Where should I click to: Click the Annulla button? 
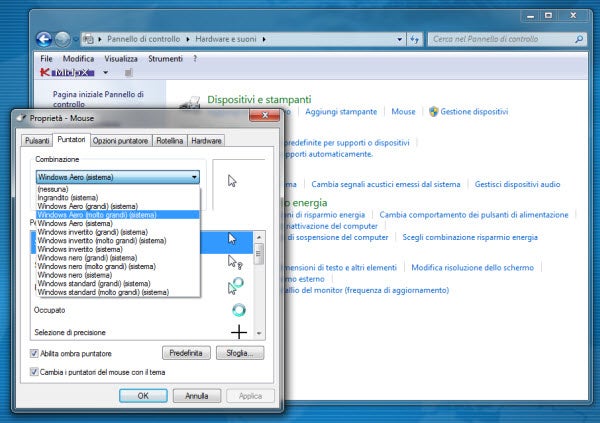tap(197, 396)
